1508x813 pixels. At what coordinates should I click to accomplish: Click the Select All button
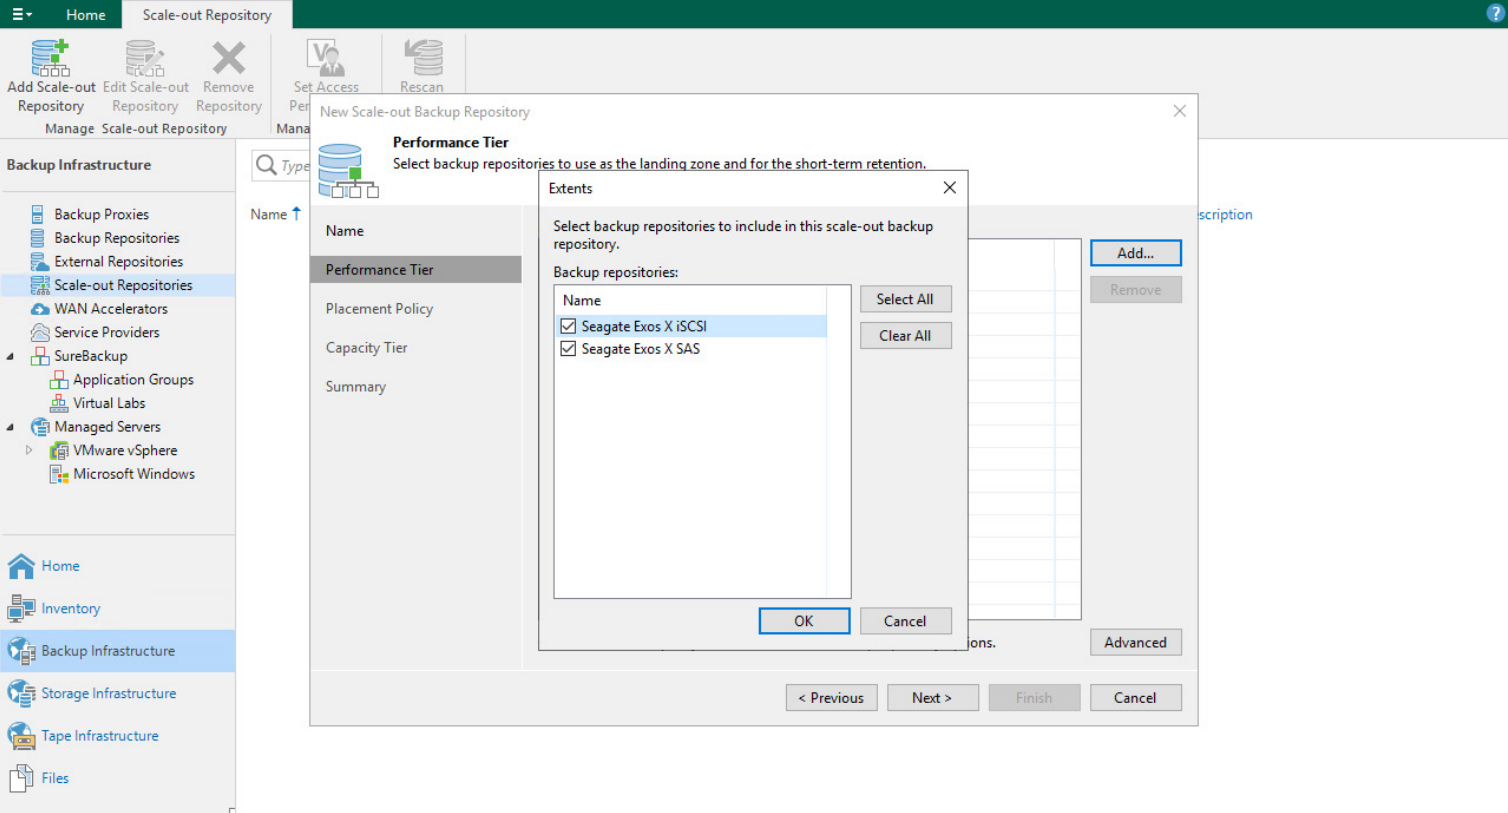[x=904, y=299]
